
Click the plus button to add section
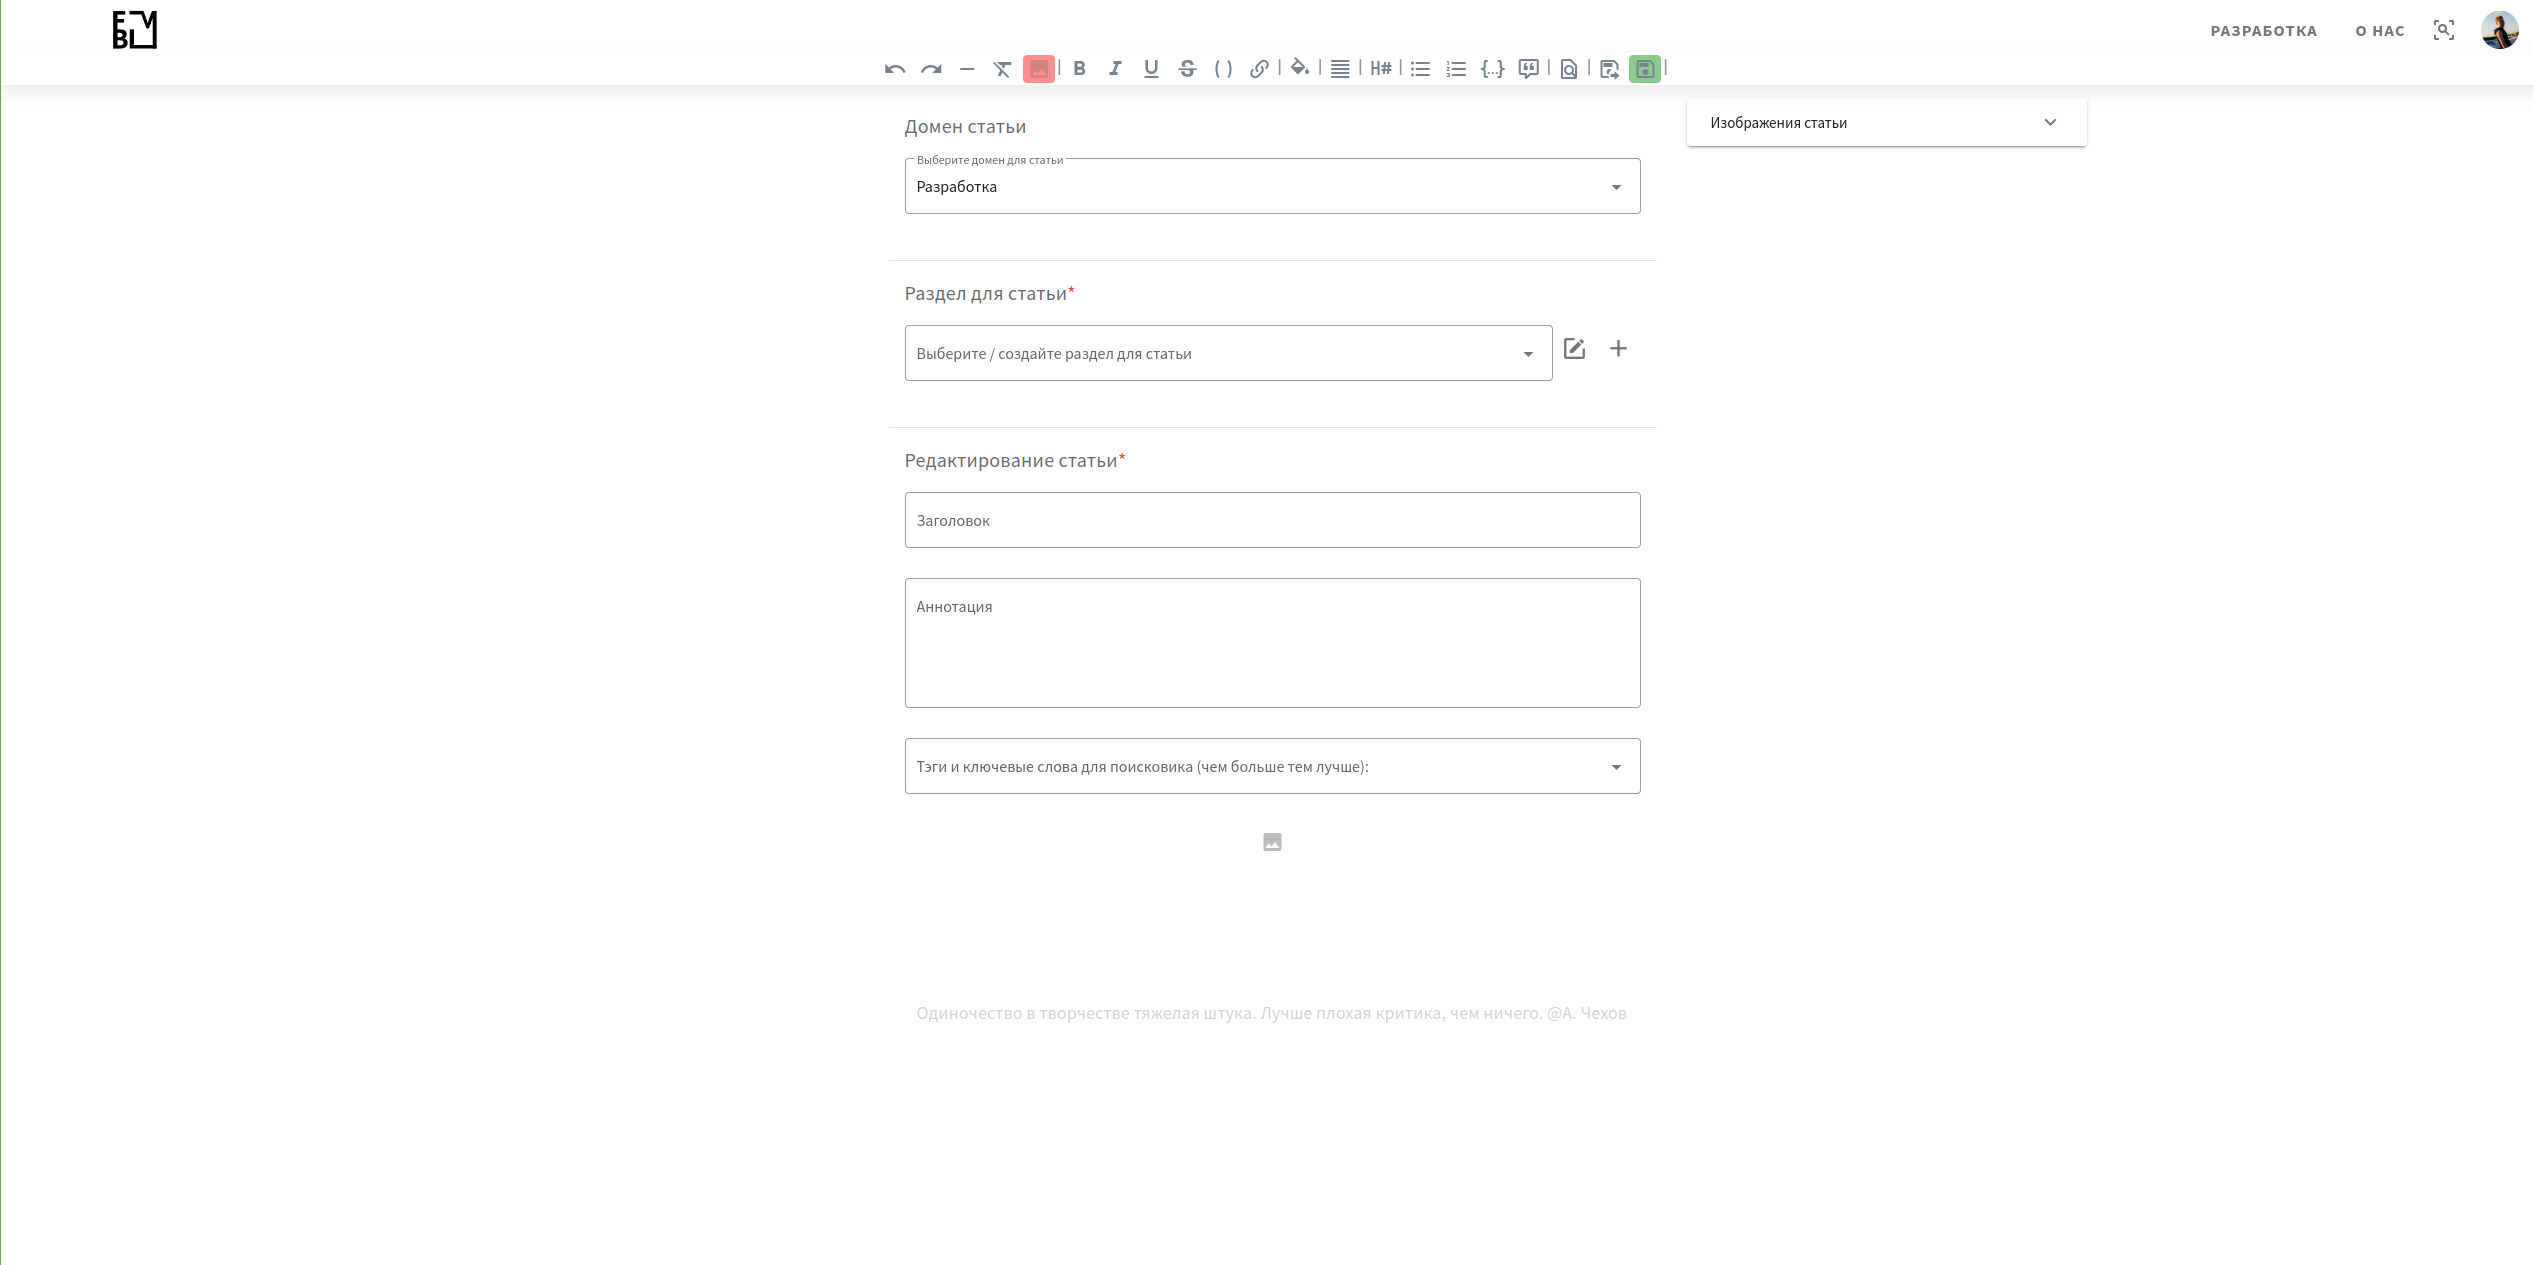pos(1618,349)
